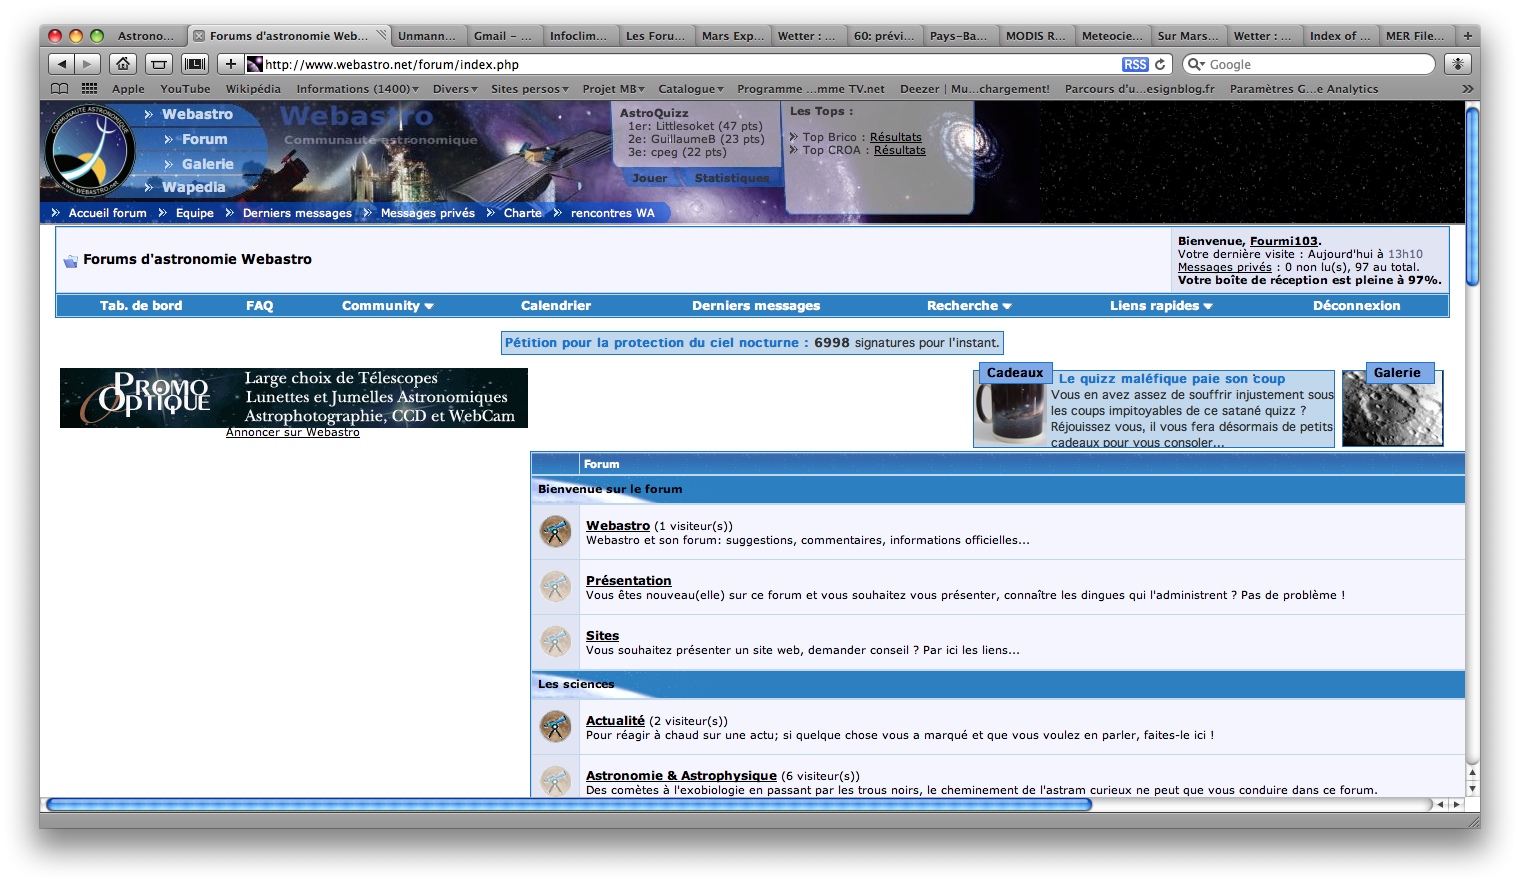The width and height of the screenshot is (1520, 883).
Task: Go back with the Safari back arrow
Action: [x=61, y=64]
